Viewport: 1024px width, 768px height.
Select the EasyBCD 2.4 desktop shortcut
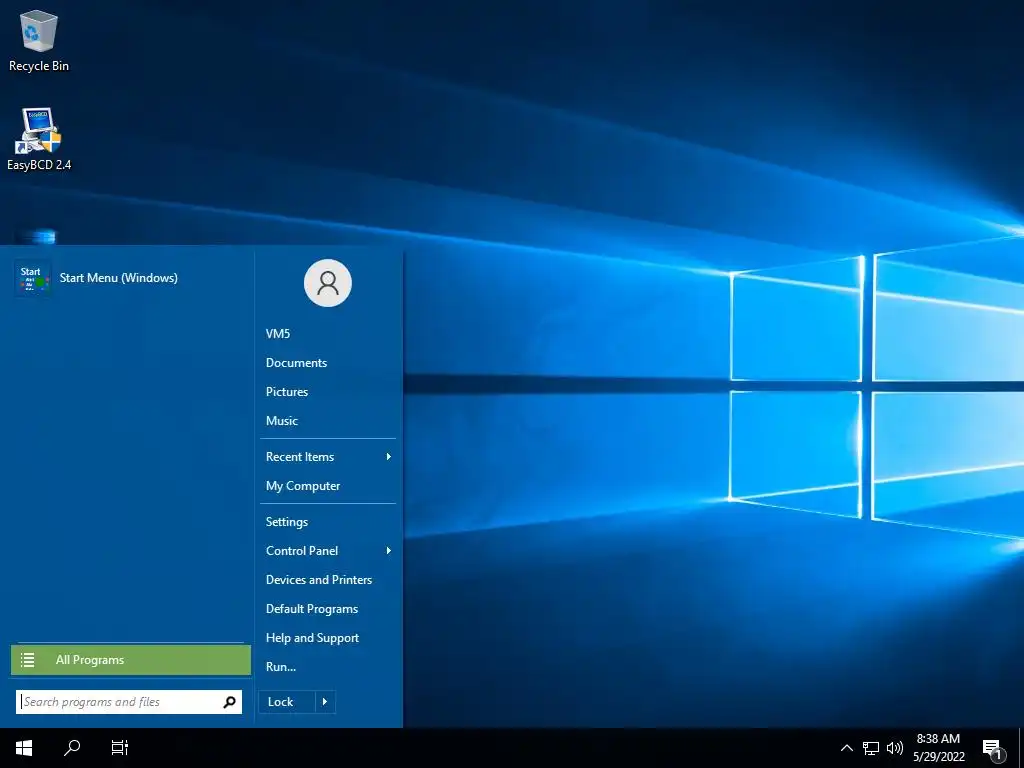pos(39,139)
